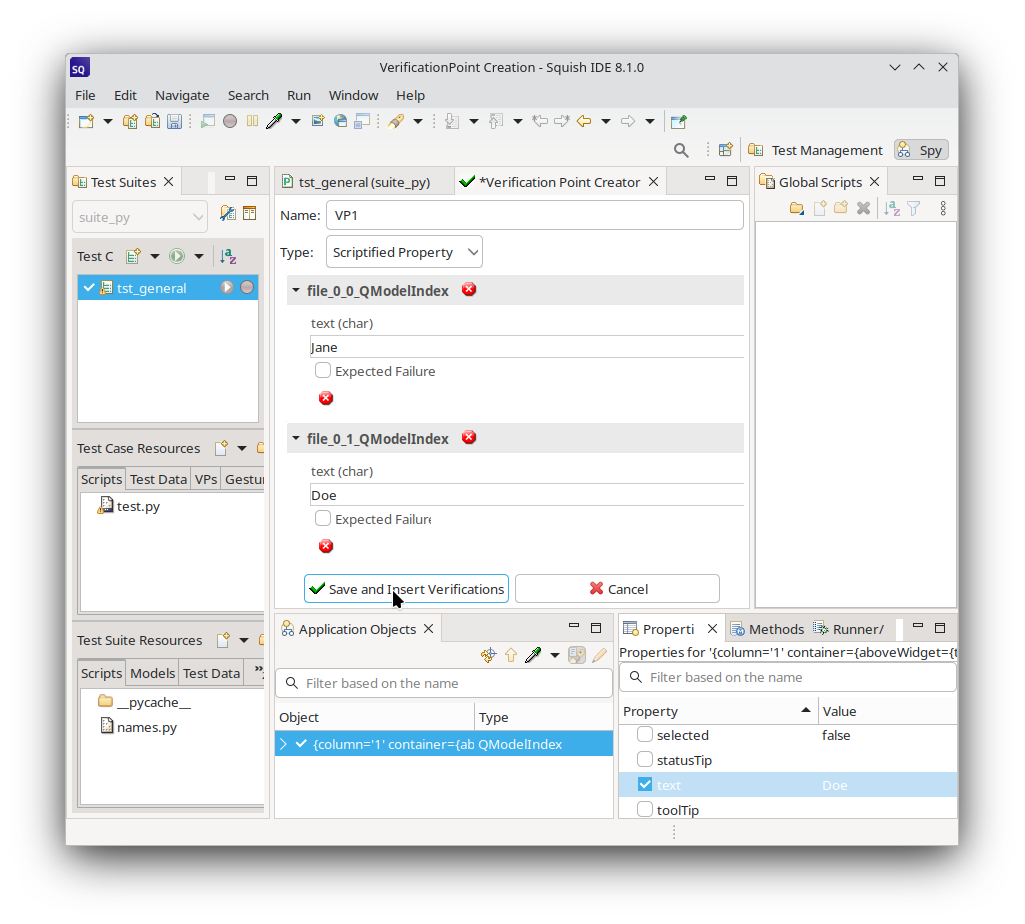This screenshot has width=1025, height=924.
Task: Delete the file_0_0_QModelIndex verification with red X
Action: click(x=469, y=290)
